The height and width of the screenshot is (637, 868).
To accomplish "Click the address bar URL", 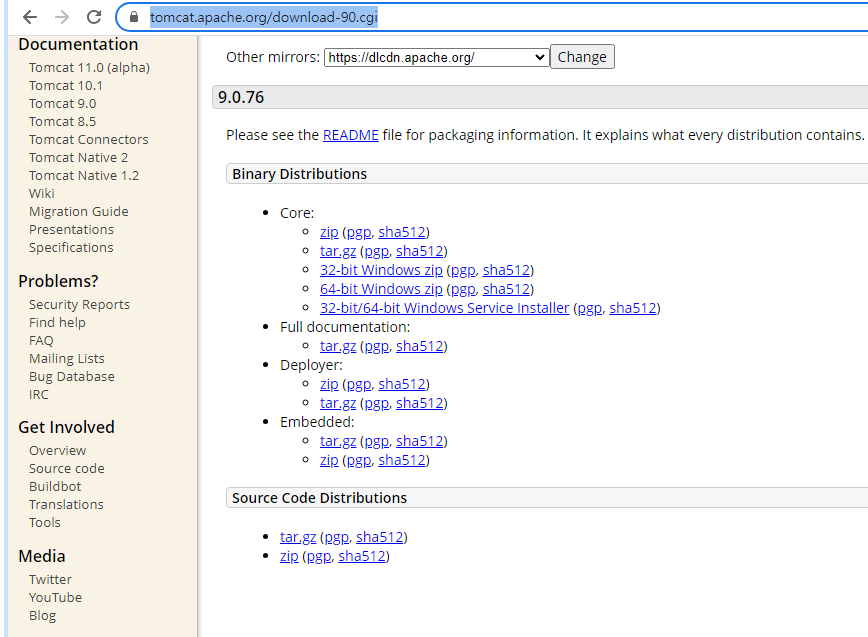I will pyautogui.click(x=264, y=17).
